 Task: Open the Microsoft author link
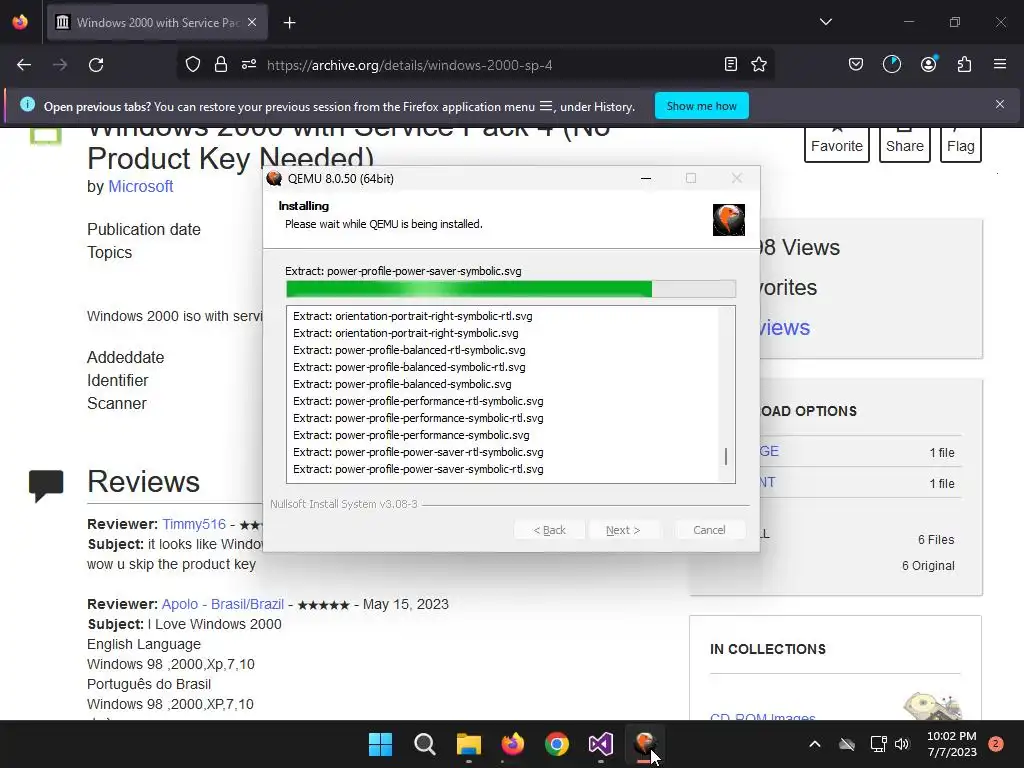click(140, 186)
